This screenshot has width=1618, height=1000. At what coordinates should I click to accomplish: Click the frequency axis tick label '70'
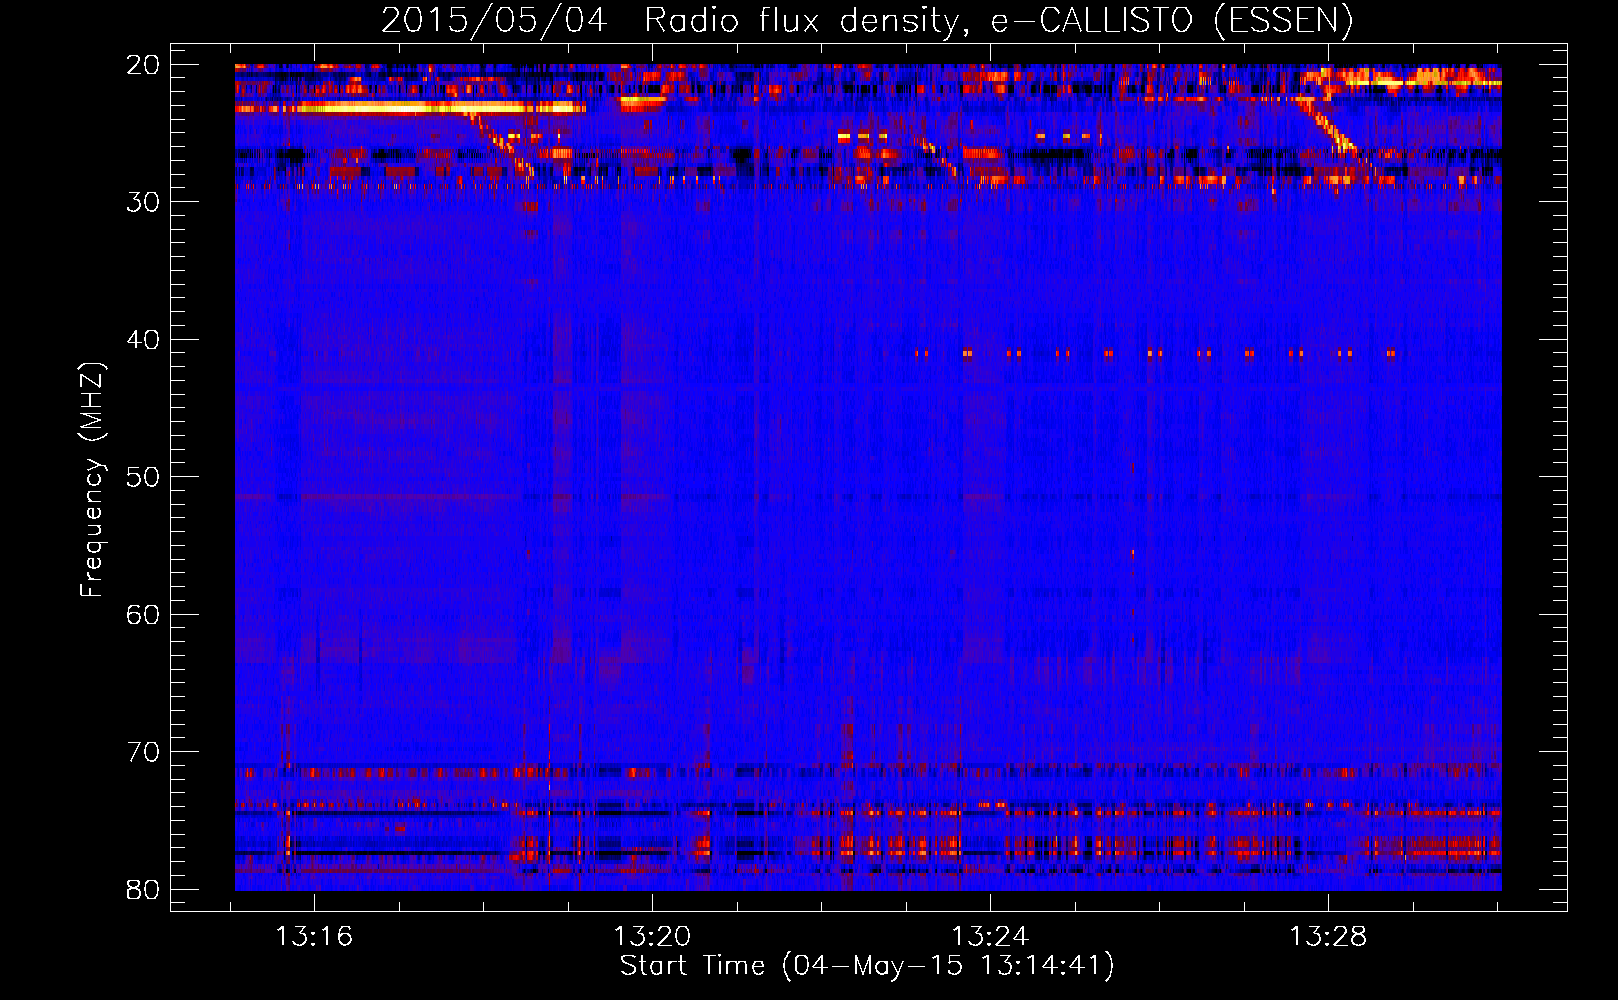(144, 752)
